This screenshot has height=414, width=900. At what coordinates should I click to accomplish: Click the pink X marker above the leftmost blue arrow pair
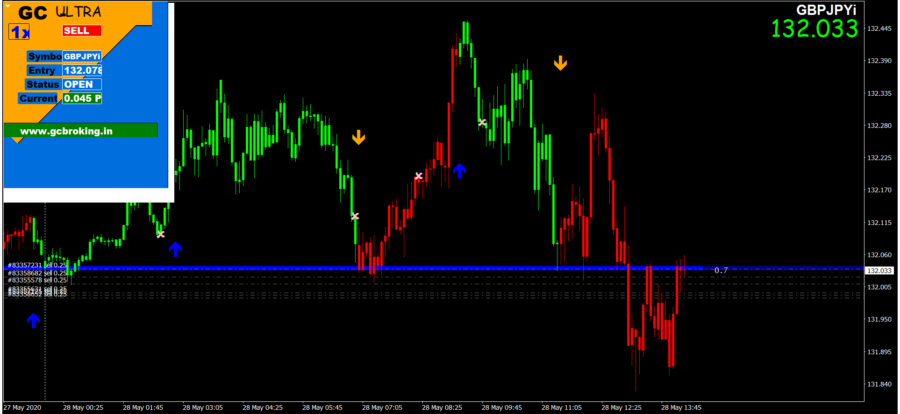click(160, 234)
